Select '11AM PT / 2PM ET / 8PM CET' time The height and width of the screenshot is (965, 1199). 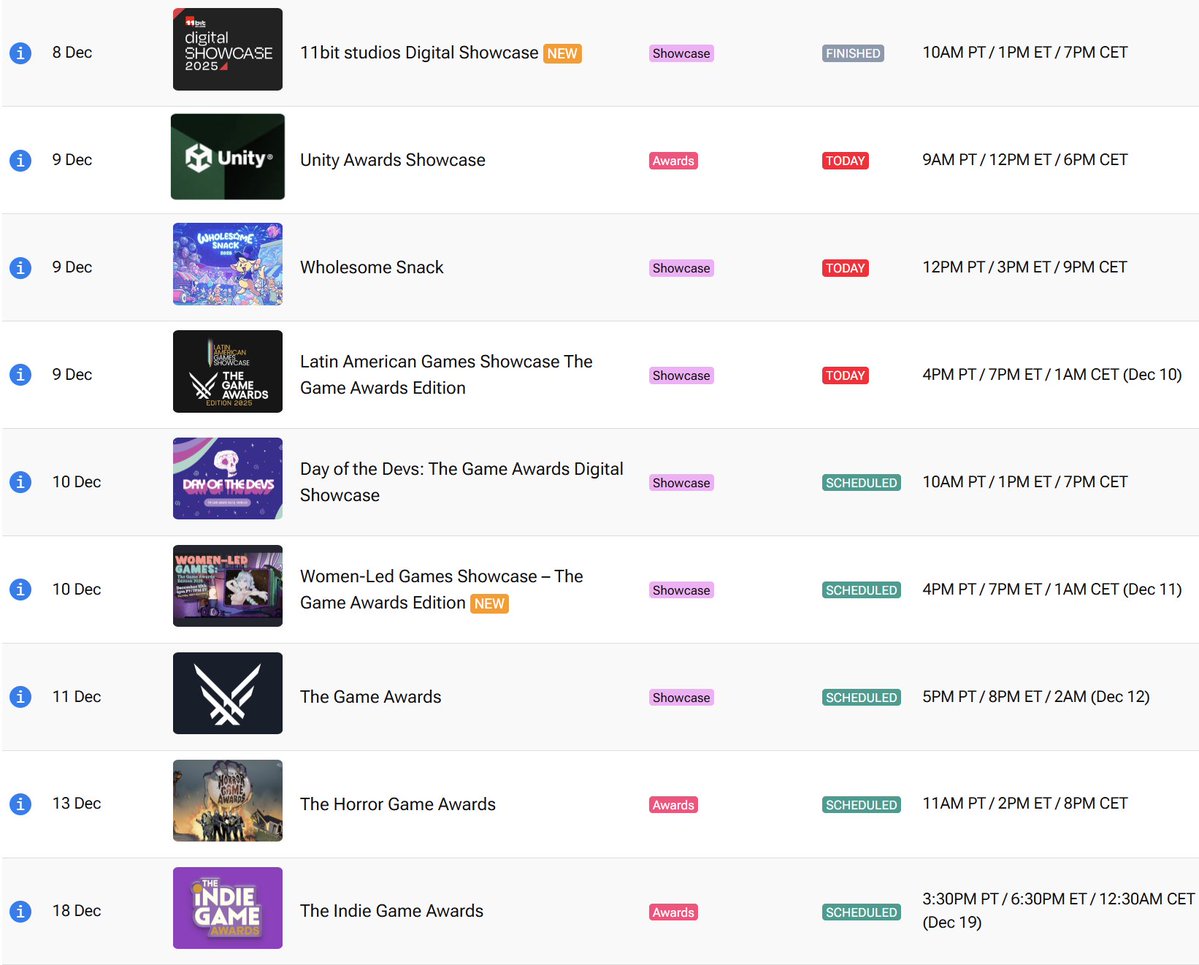(x=1025, y=804)
